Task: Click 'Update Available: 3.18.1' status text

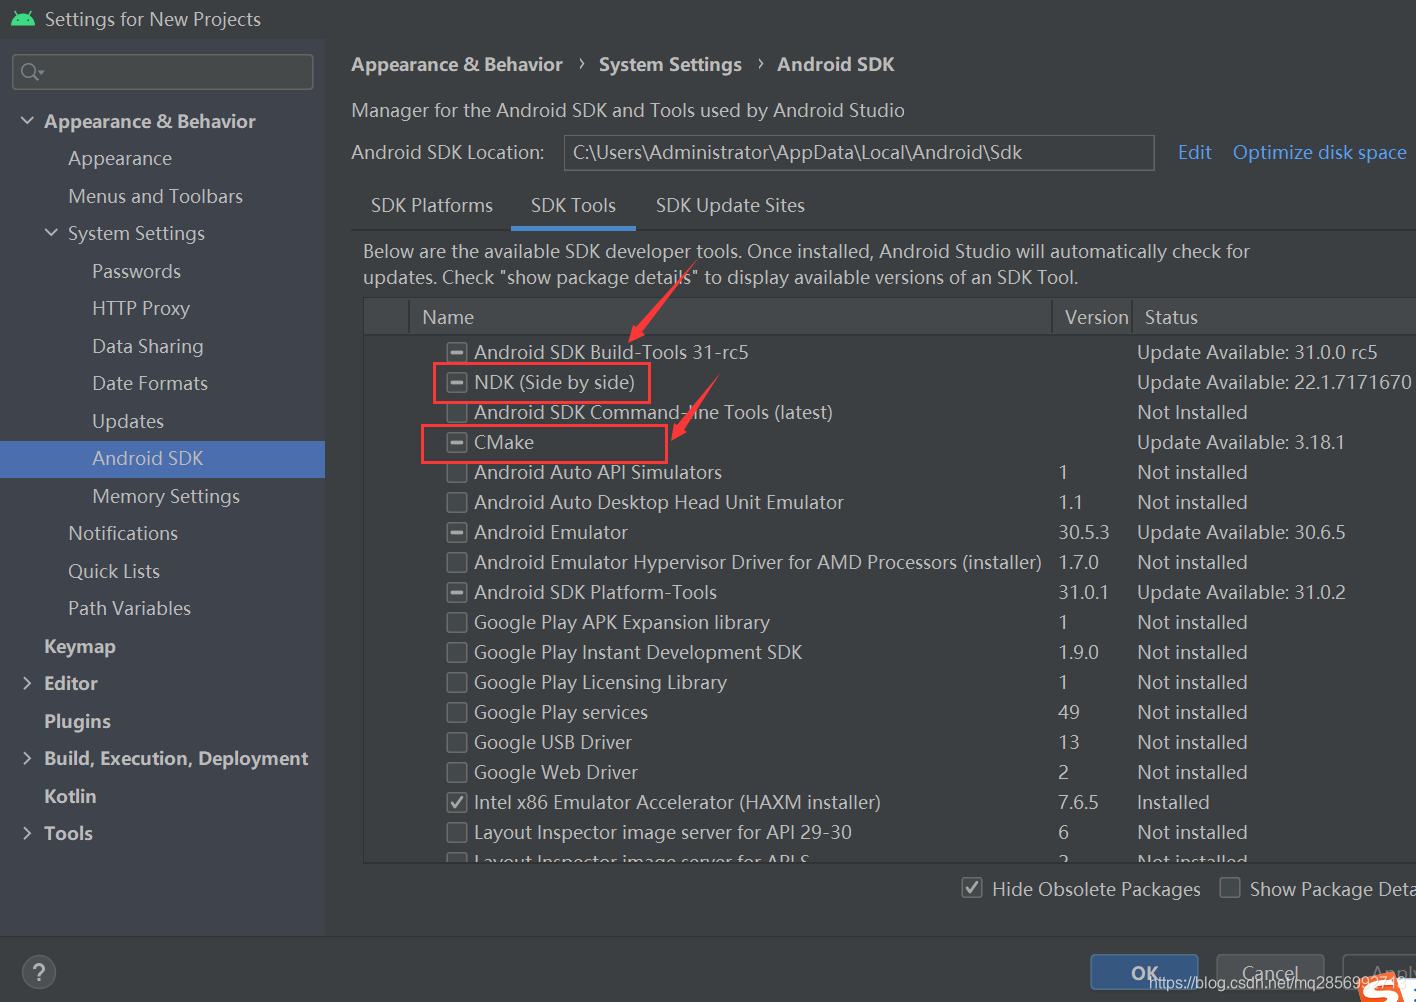Action: tap(1241, 442)
